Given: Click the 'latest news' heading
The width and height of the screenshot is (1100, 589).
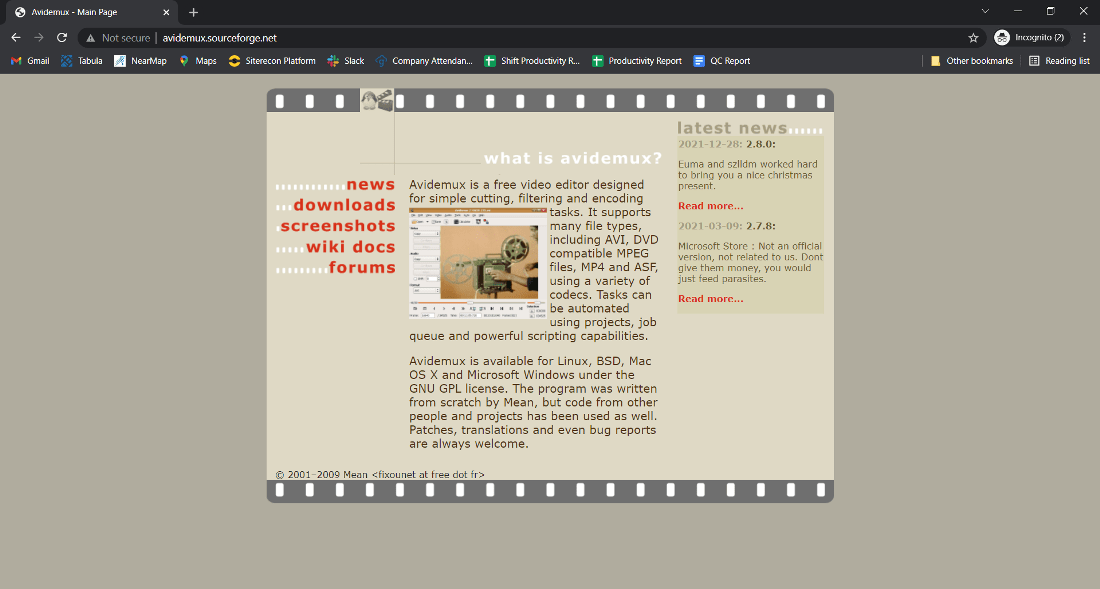Looking at the screenshot, I should coord(732,128).
